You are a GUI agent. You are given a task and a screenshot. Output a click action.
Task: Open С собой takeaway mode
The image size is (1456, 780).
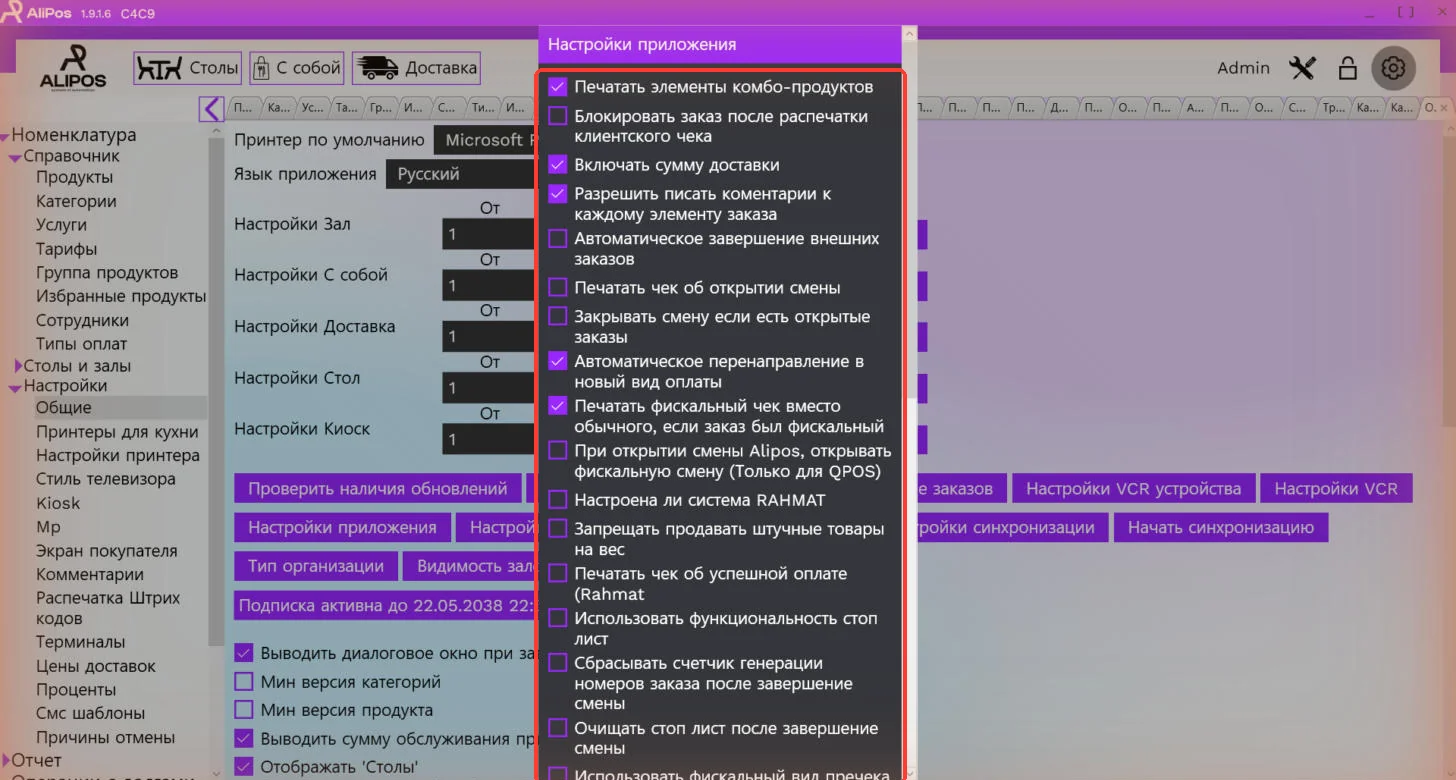coord(297,68)
